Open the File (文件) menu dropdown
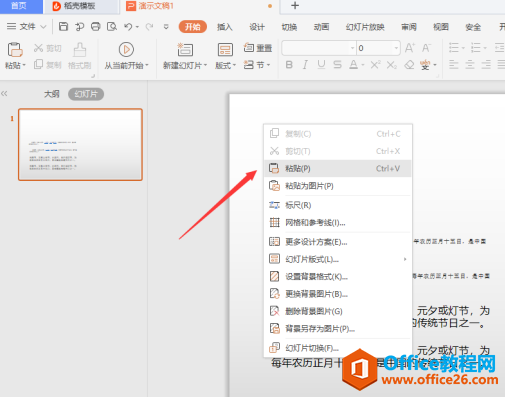 [26, 26]
